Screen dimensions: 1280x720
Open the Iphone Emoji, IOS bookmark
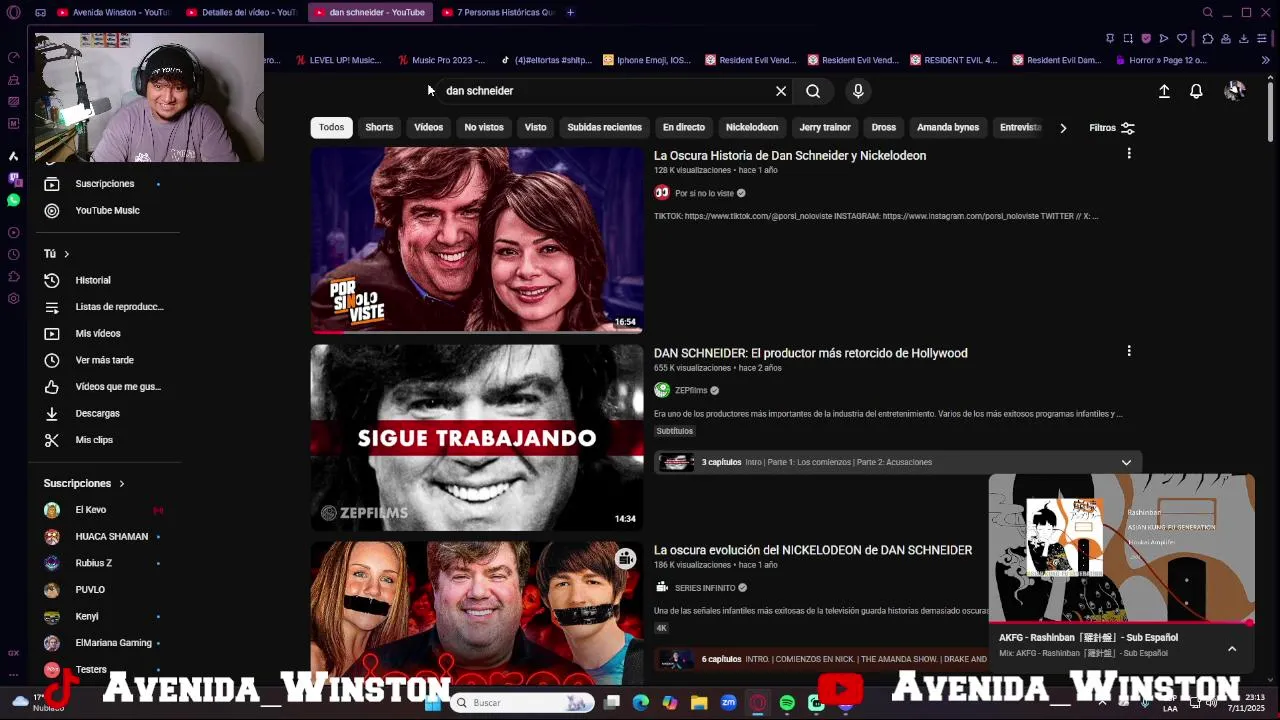click(x=647, y=60)
